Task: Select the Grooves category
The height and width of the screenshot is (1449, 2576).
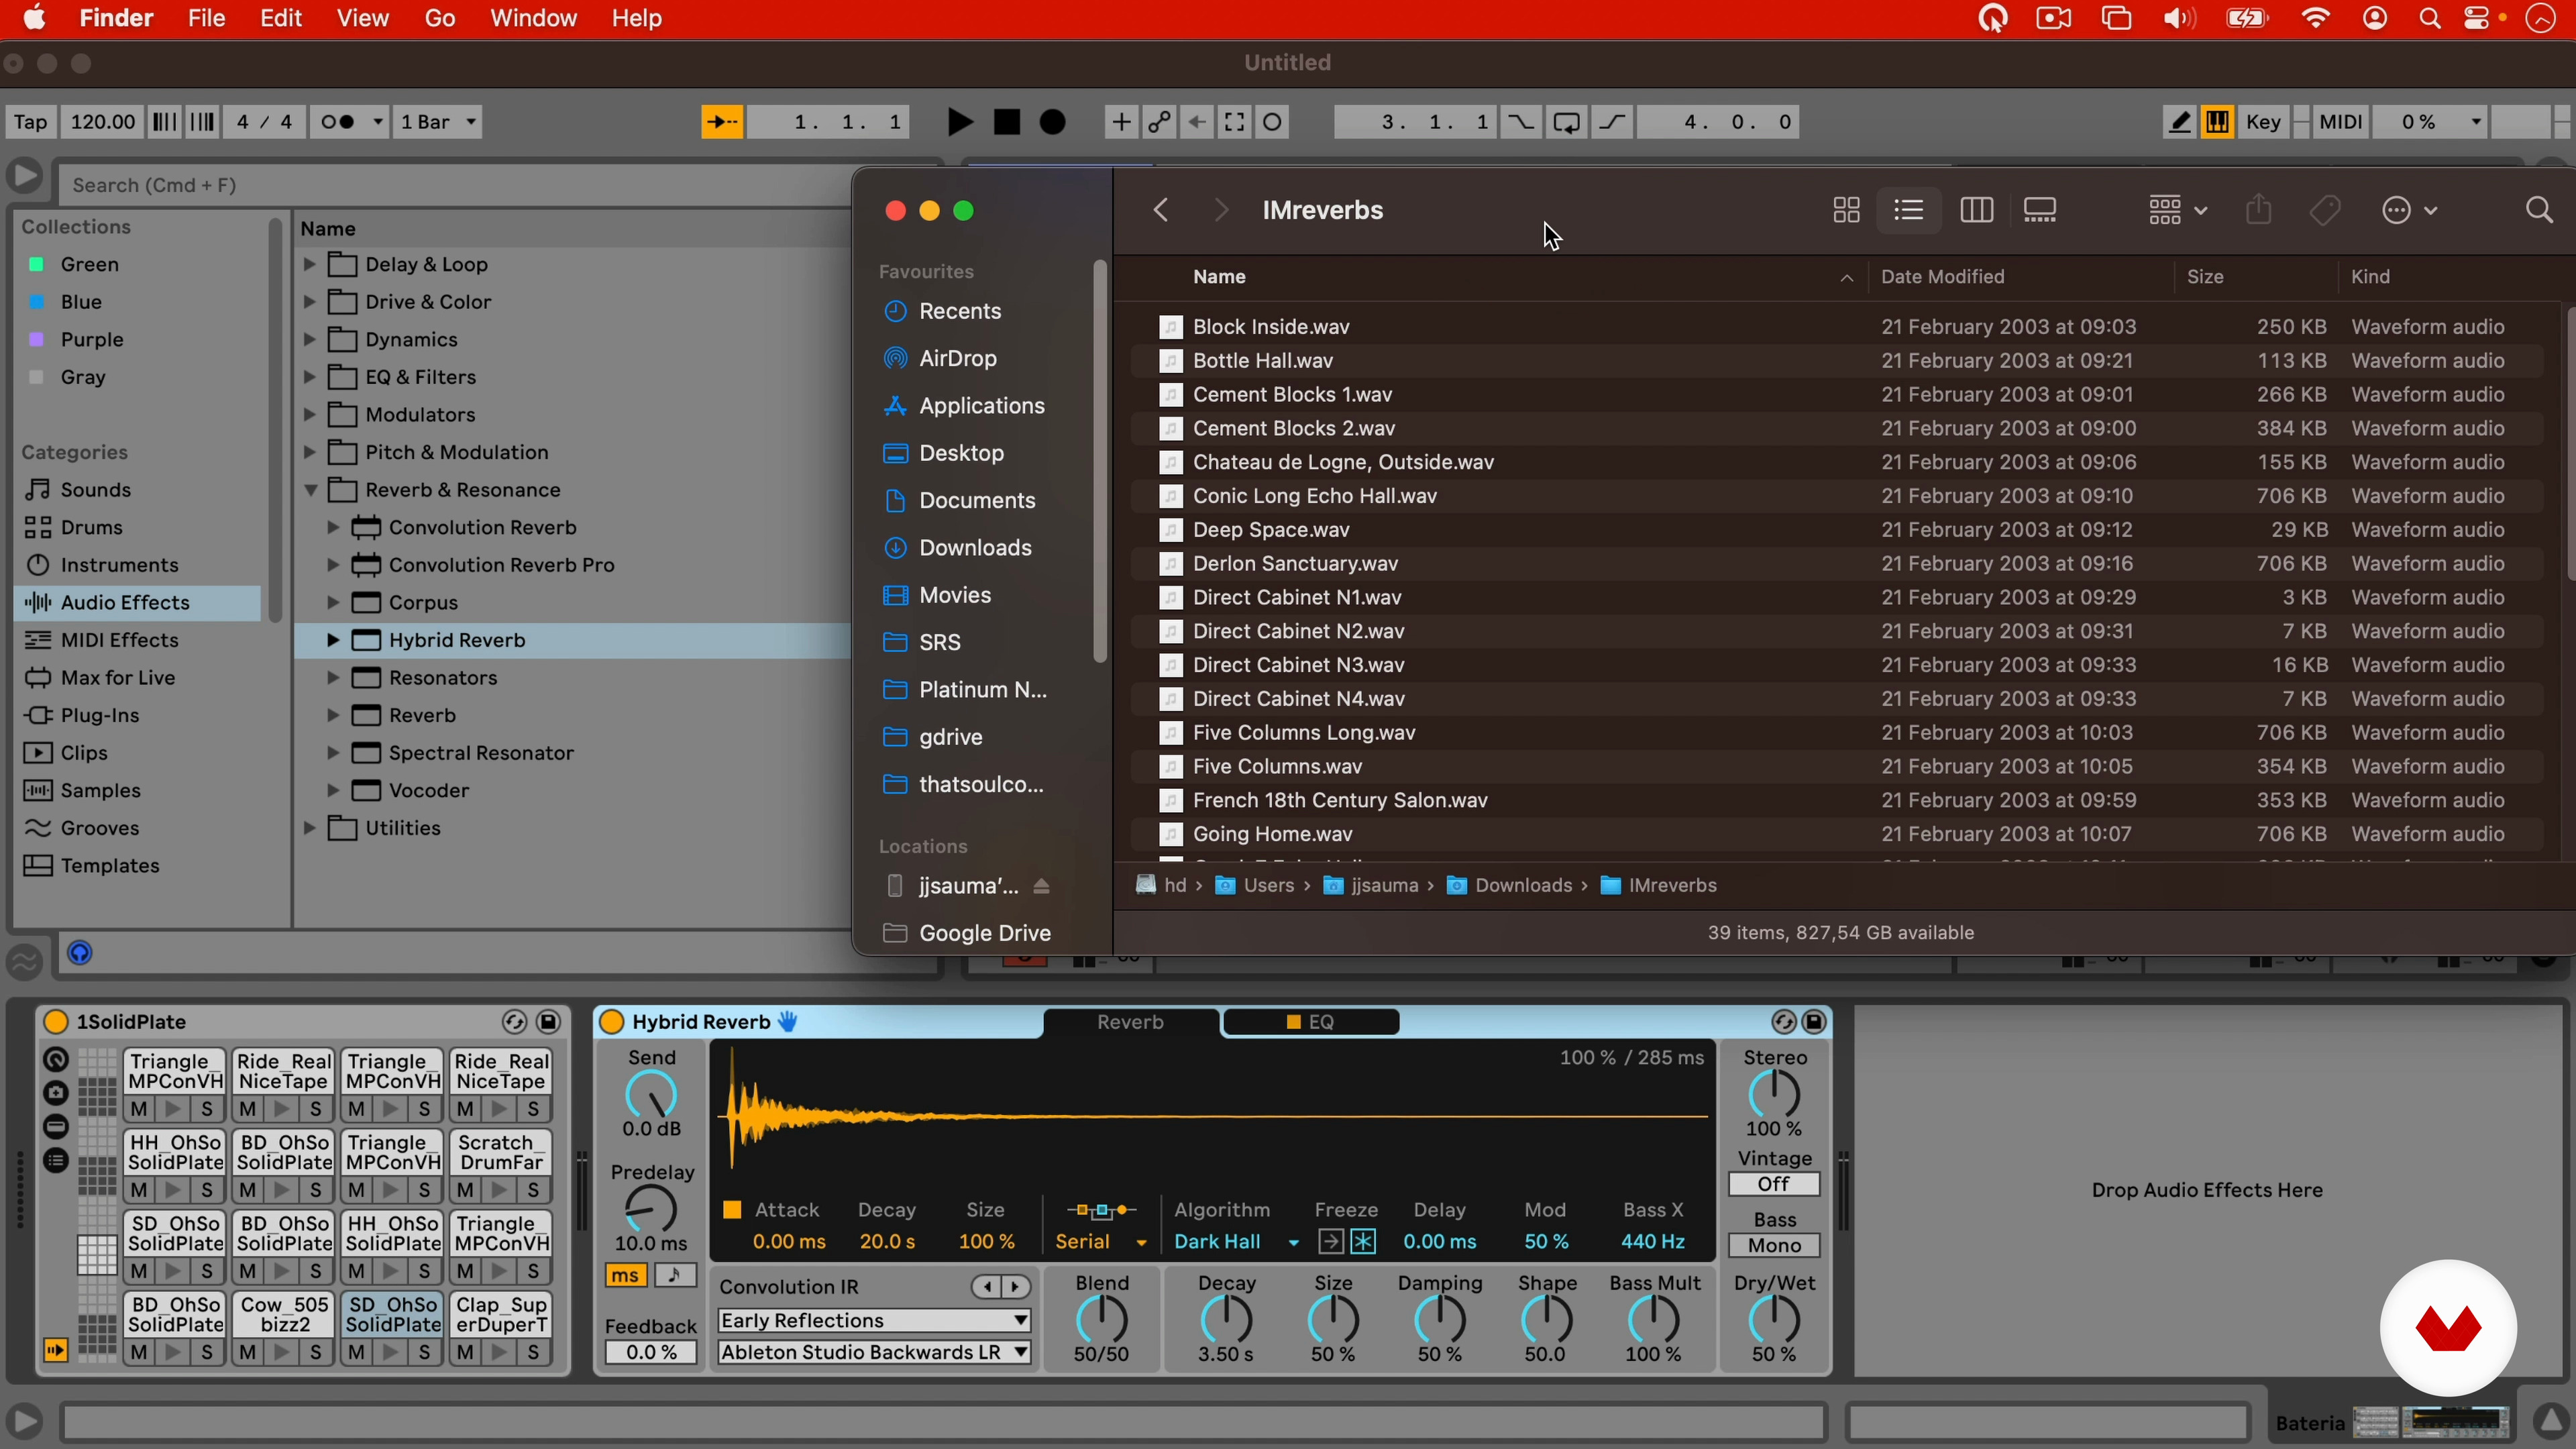Action: 99,828
